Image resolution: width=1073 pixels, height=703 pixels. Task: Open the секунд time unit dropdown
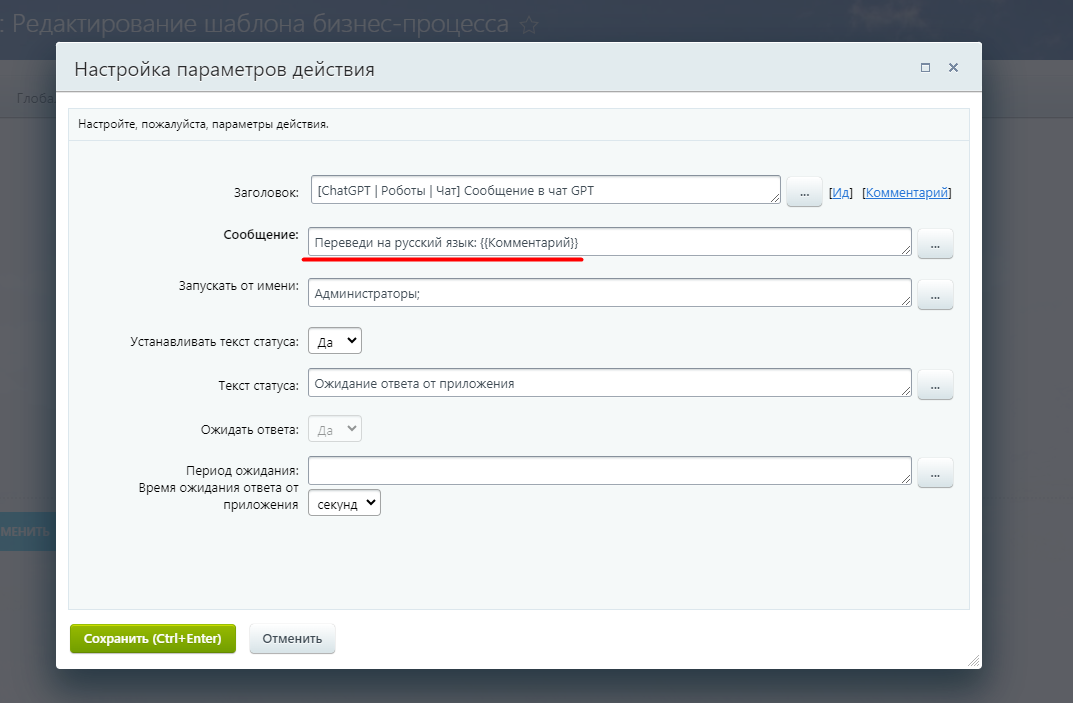[x=344, y=503]
